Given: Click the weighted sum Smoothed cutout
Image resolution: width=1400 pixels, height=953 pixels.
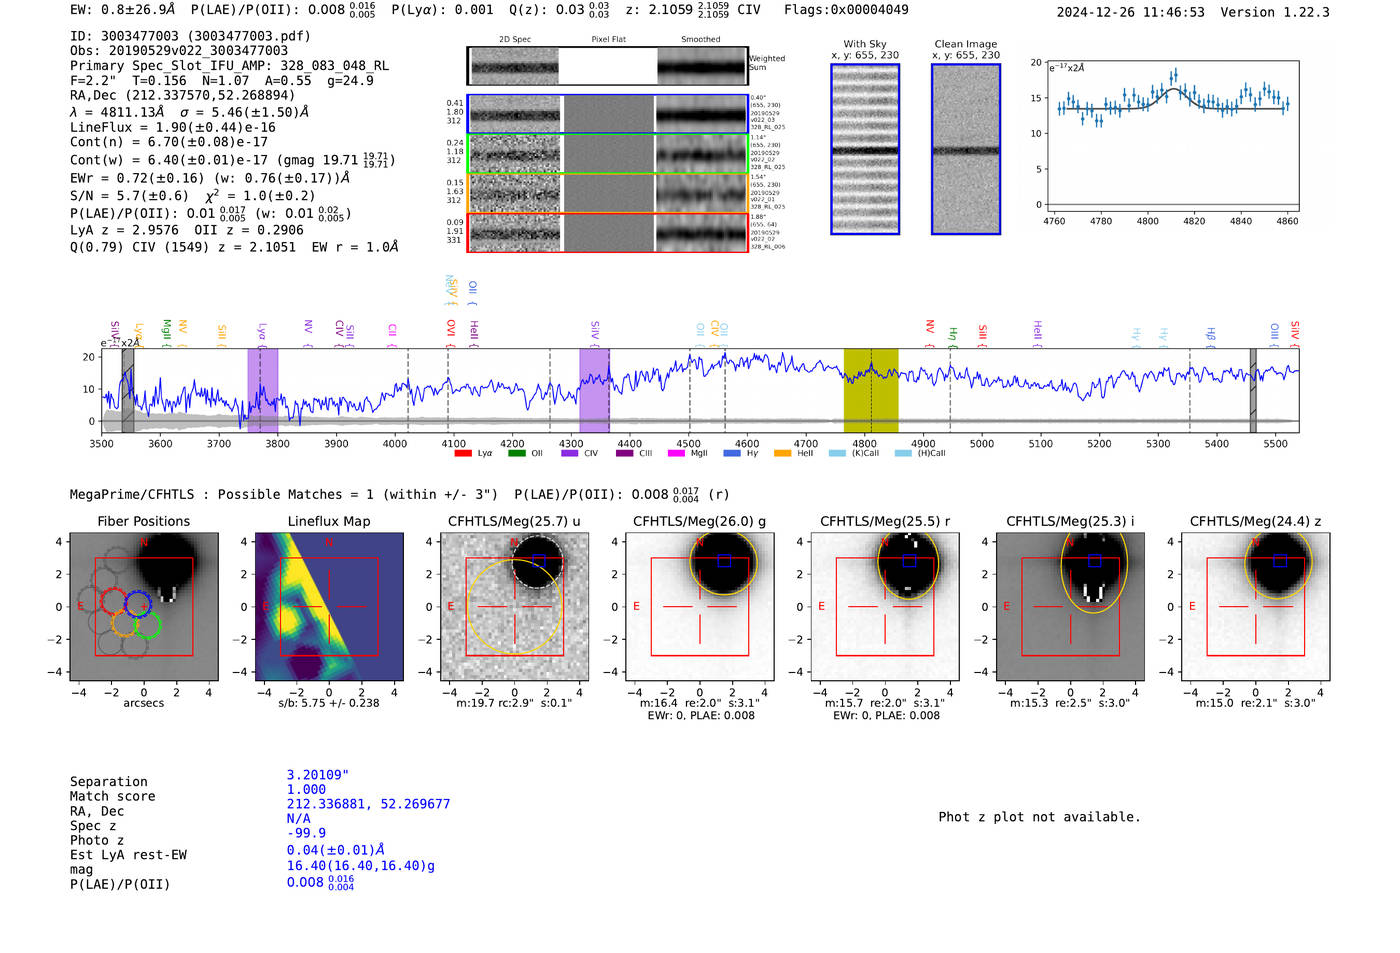Looking at the screenshot, I should 702,66.
